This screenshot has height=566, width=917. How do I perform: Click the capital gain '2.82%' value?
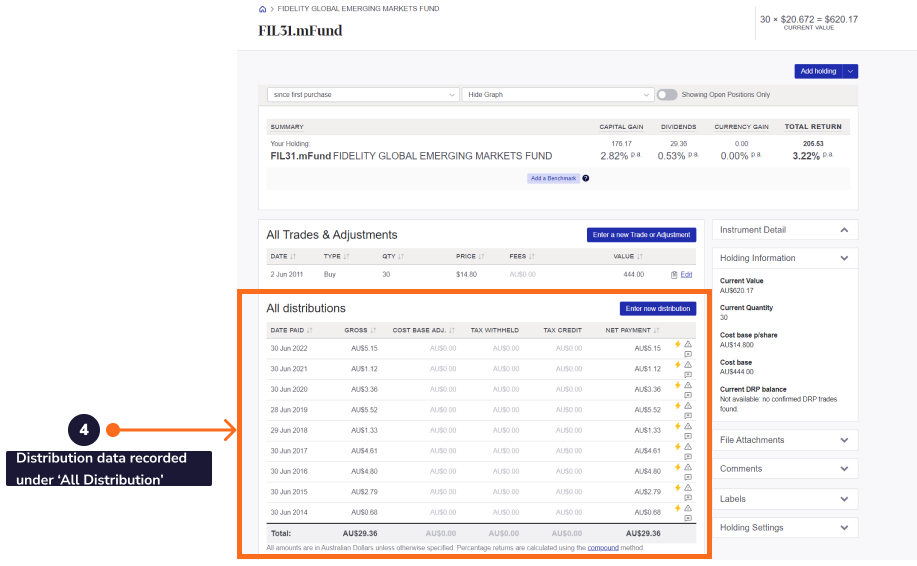click(x=614, y=156)
